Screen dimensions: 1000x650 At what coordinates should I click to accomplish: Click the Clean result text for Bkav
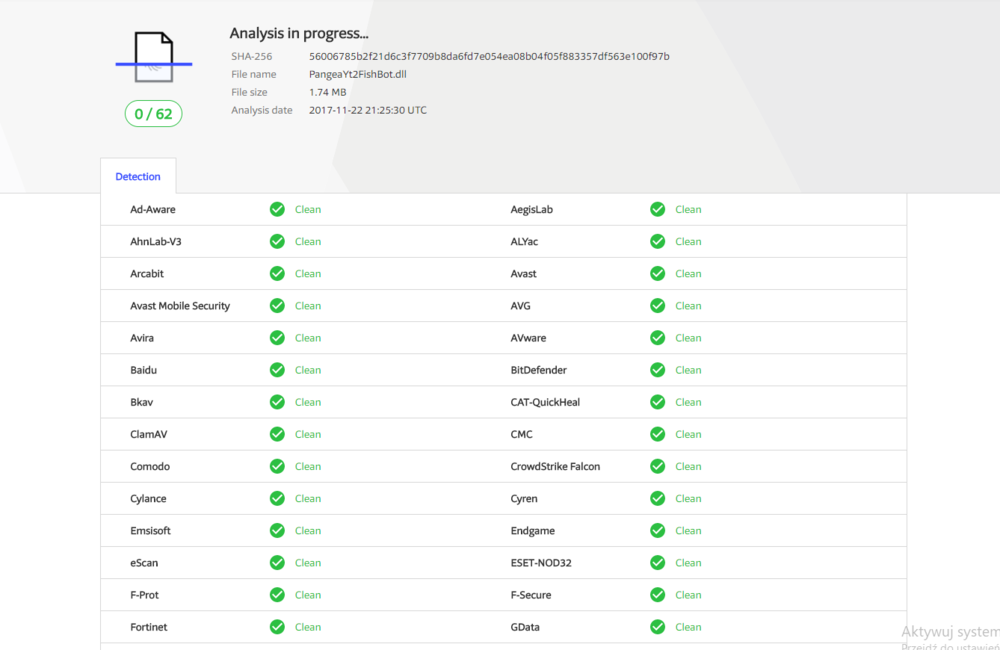tap(308, 402)
